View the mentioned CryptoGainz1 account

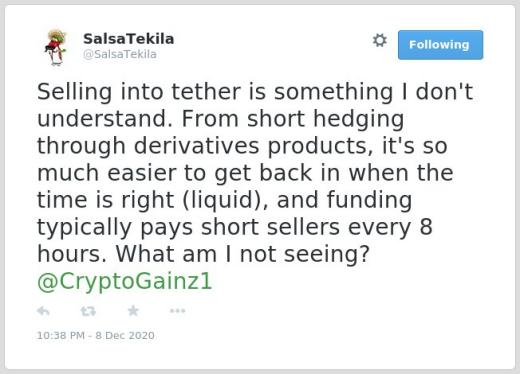point(125,281)
